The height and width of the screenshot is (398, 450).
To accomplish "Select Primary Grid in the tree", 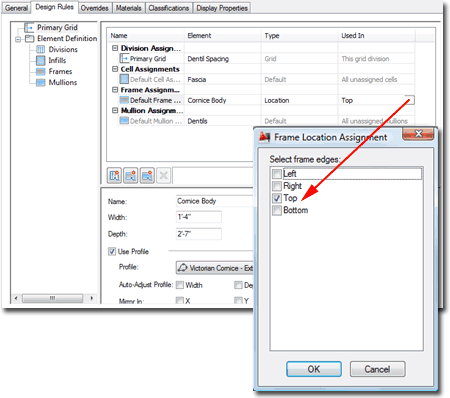I will pos(57,27).
